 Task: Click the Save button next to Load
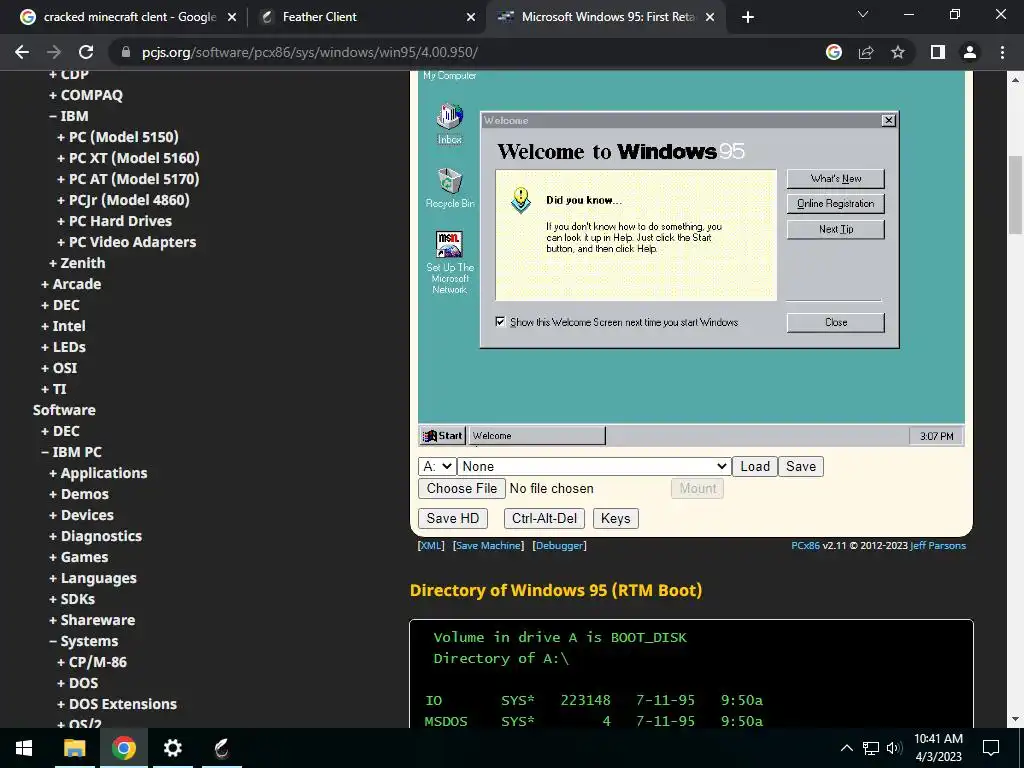point(801,466)
